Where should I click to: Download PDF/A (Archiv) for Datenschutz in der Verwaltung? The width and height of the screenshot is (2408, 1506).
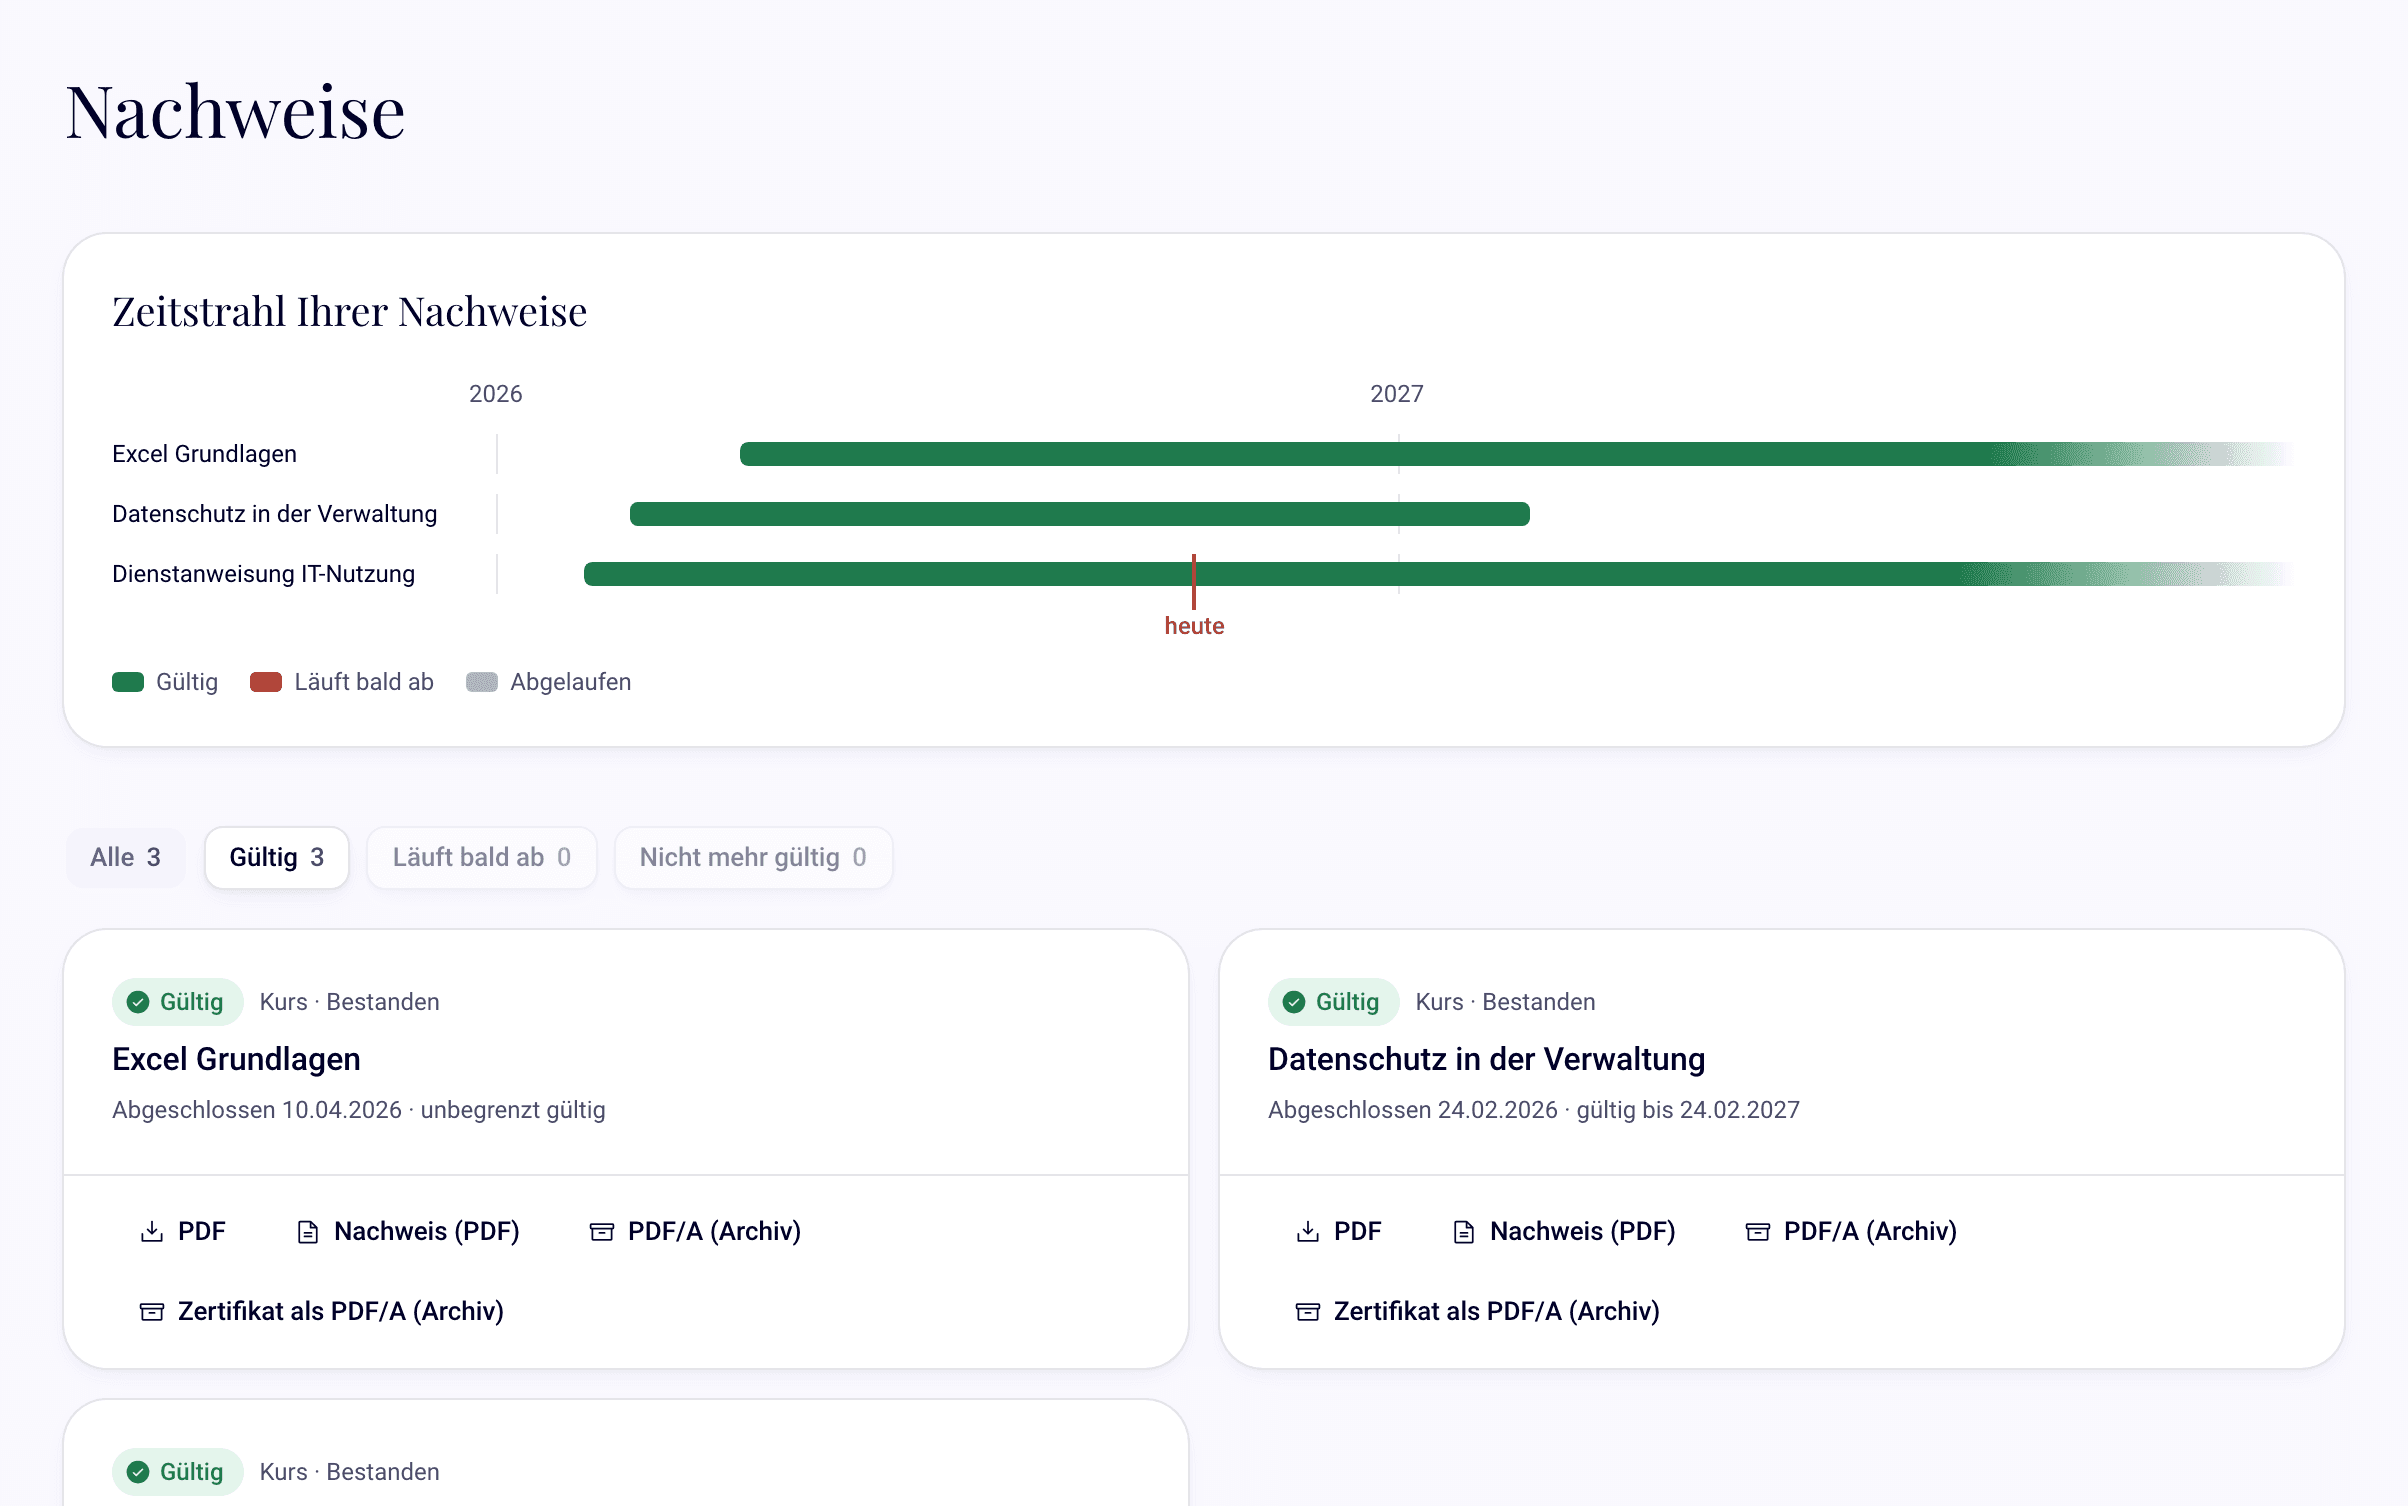pyautogui.click(x=1852, y=1231)
